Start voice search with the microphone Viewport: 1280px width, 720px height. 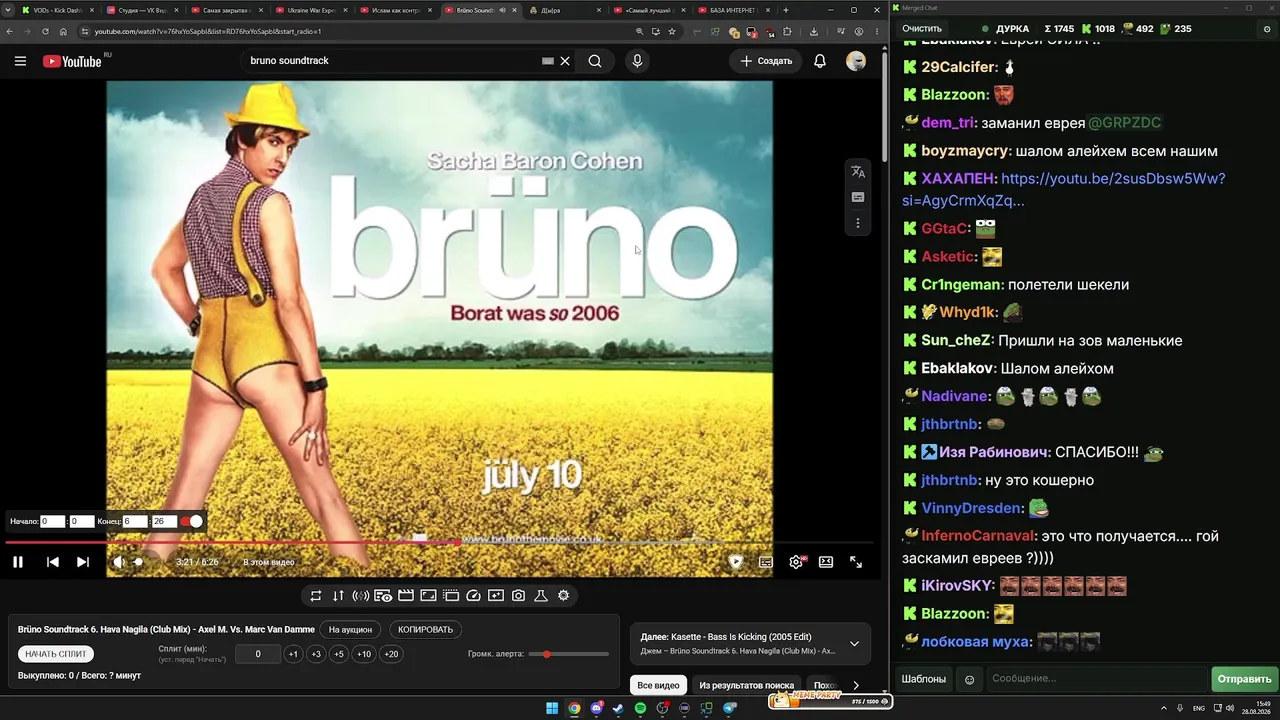pos(637,61)
